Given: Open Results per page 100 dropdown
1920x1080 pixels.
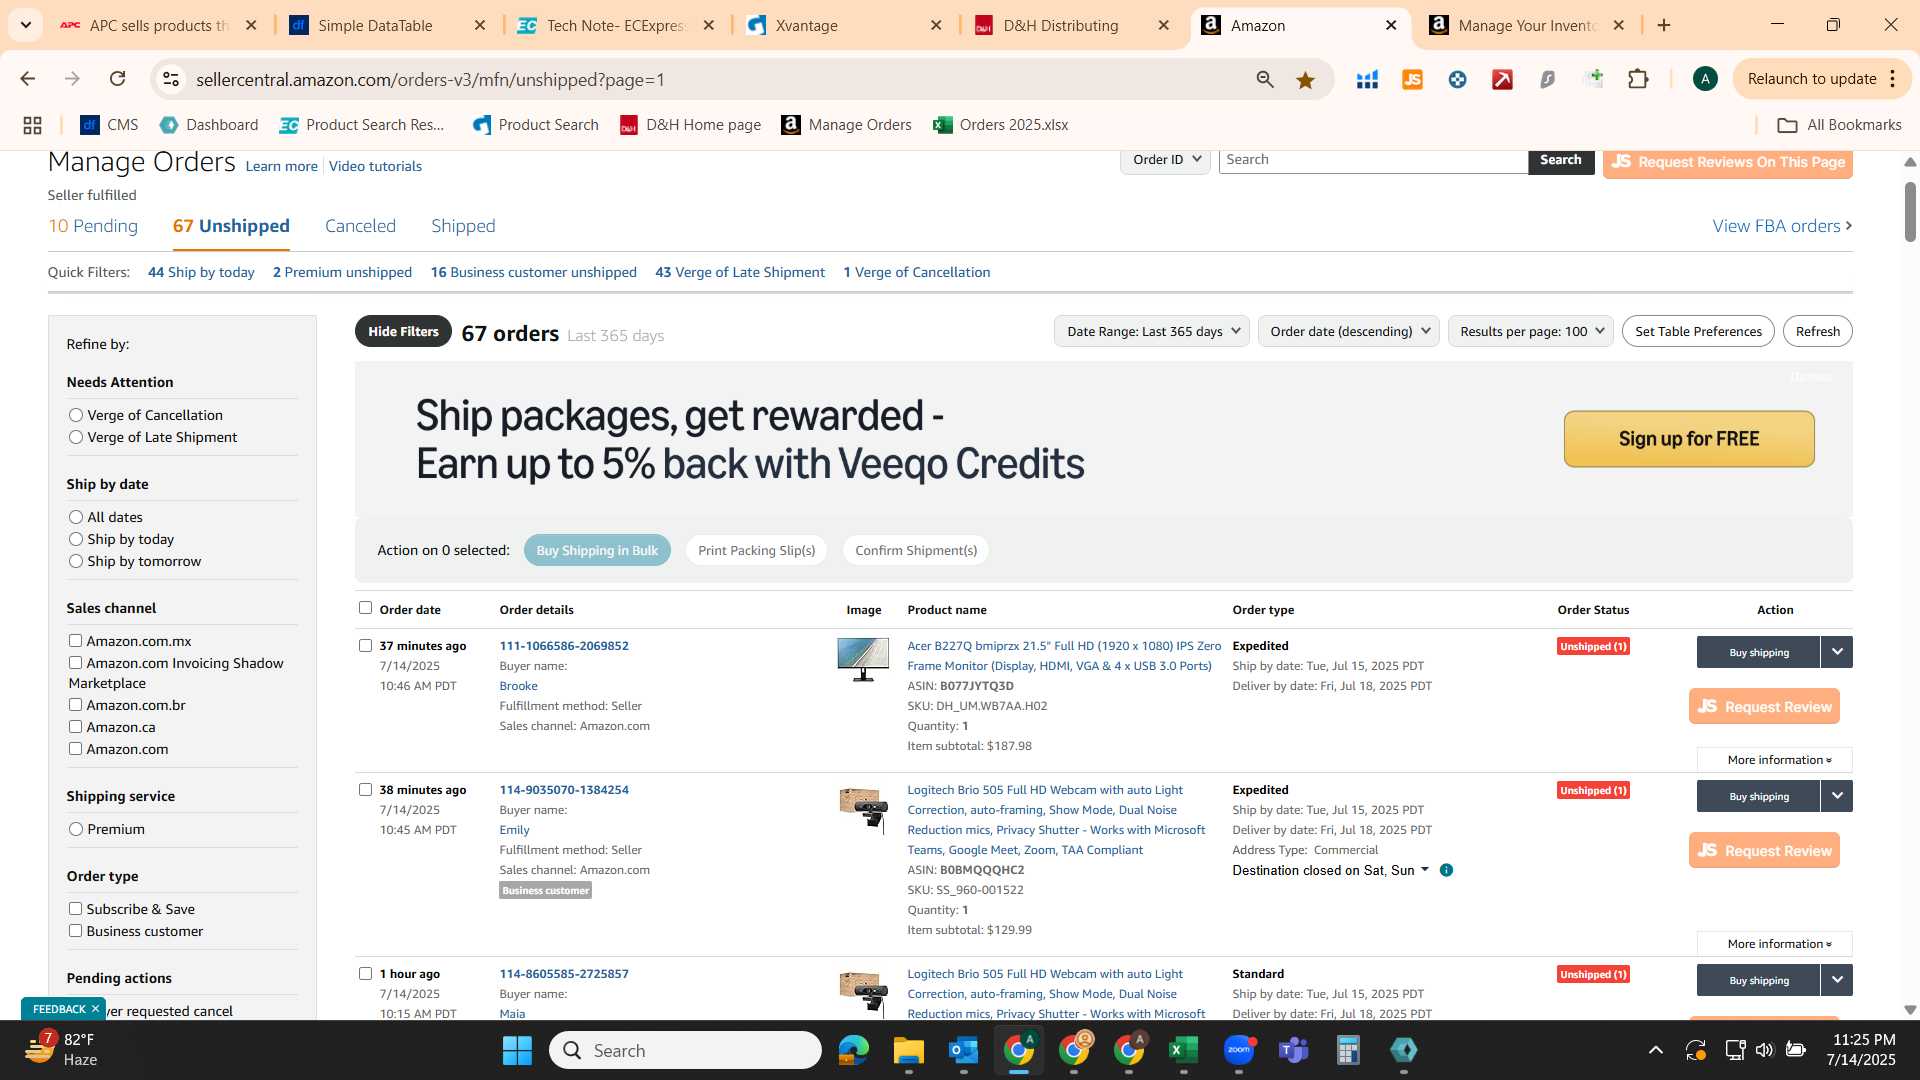Looking at the screenshot, I should [x=1531, y=331].
